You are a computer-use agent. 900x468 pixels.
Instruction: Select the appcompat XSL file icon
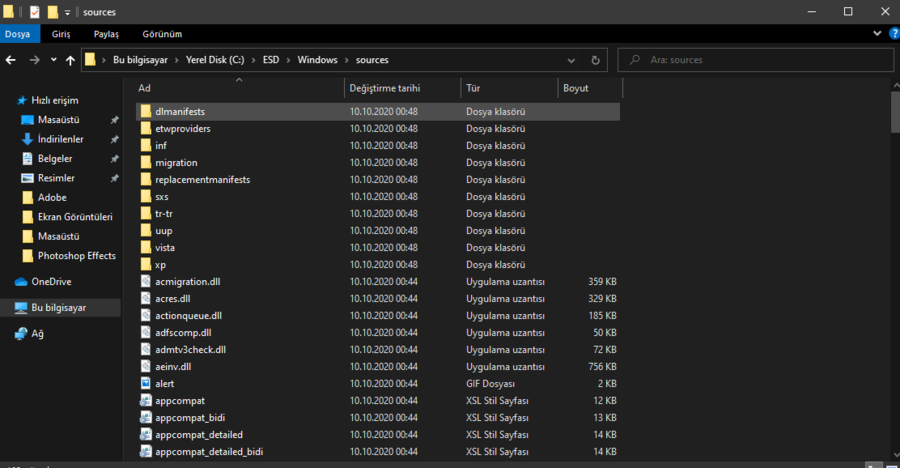pos(145,401)
